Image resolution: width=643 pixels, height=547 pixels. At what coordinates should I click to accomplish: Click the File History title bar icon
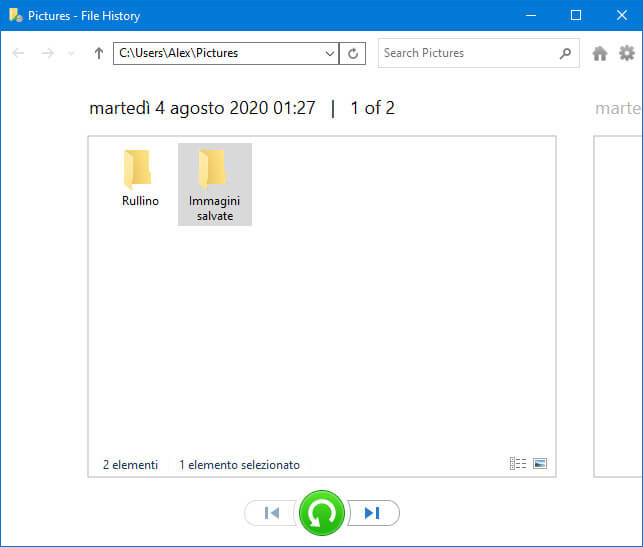(x=16, y=16)
